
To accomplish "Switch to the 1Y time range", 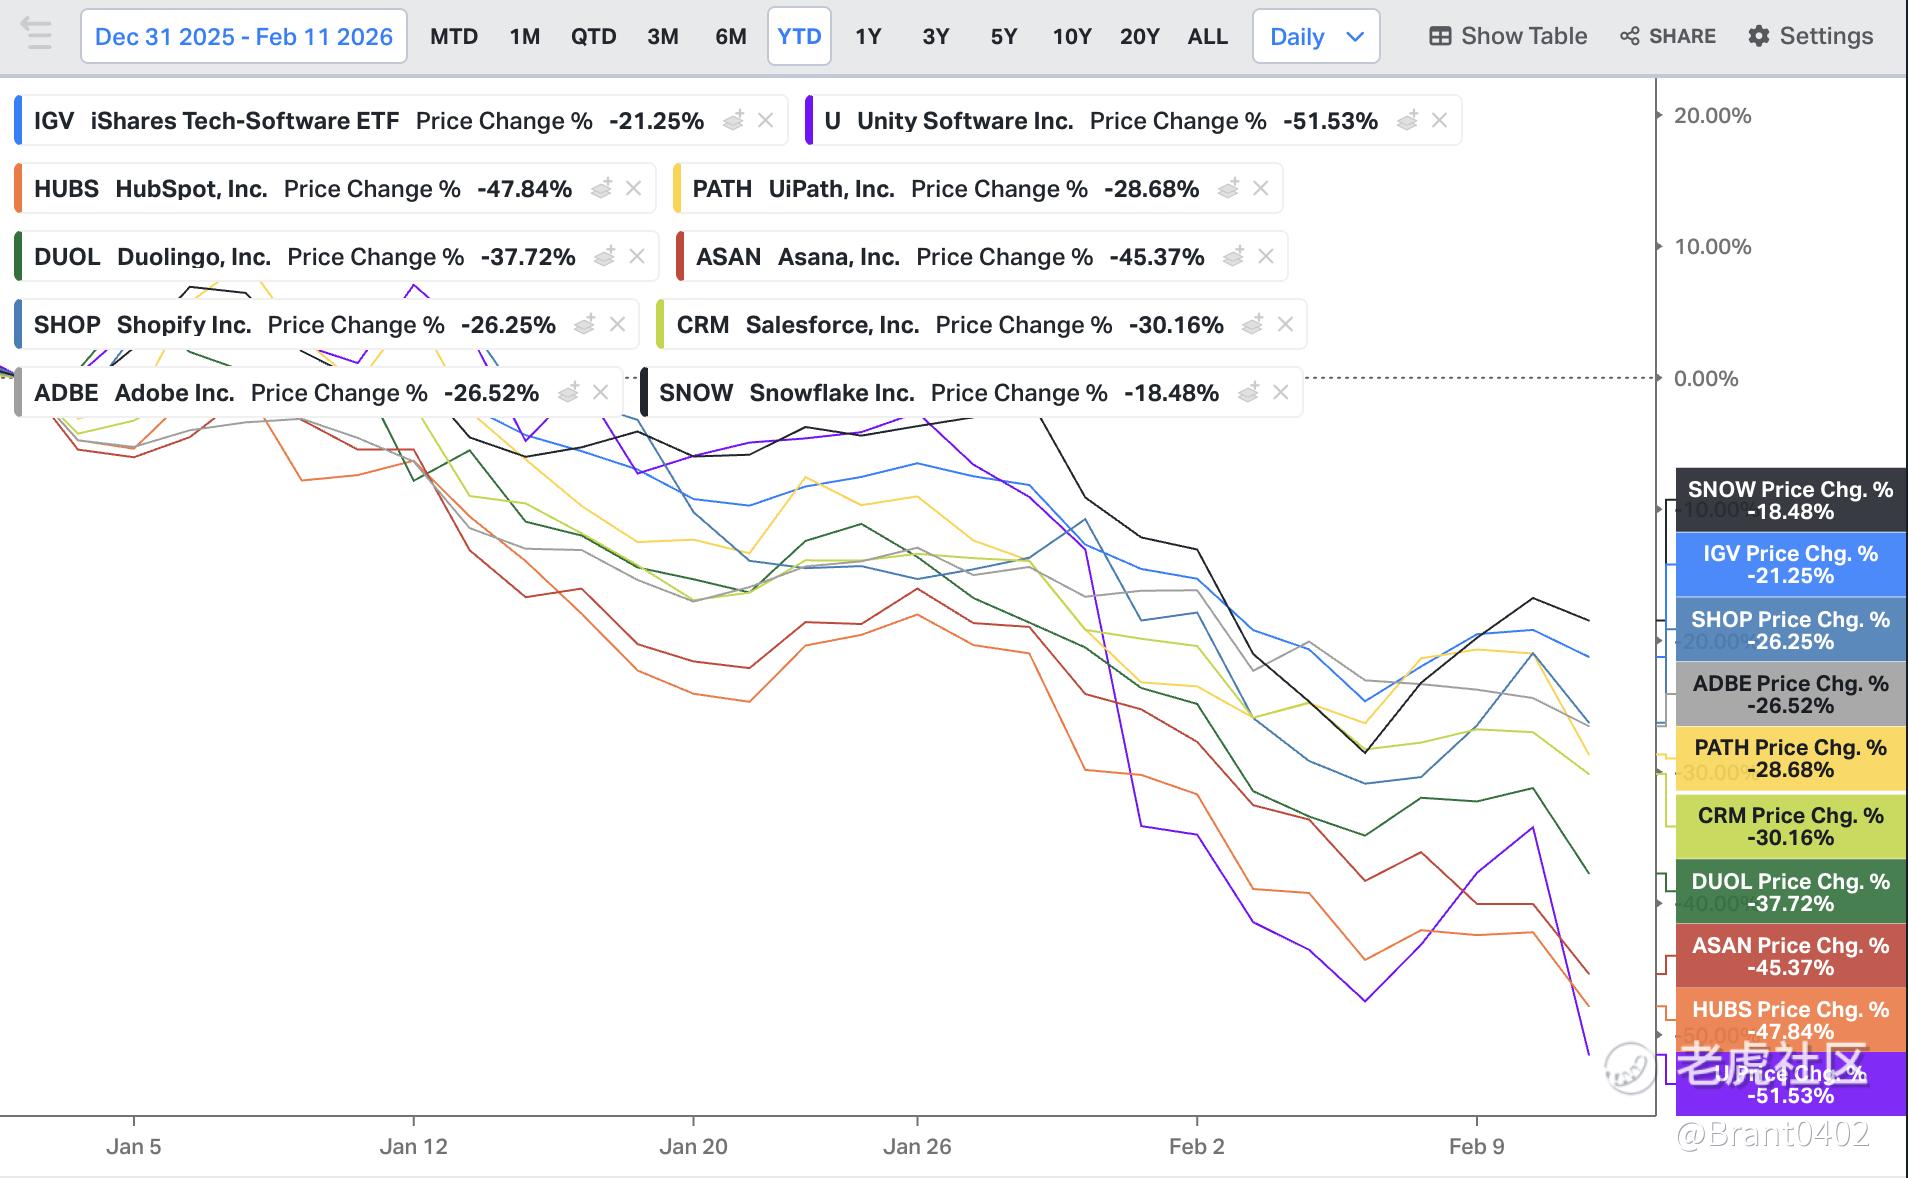I will pos(868,36).
